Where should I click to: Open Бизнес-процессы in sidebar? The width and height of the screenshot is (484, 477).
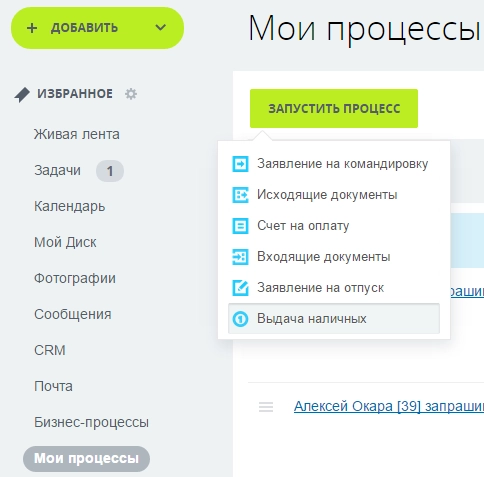tap(91, 422)
